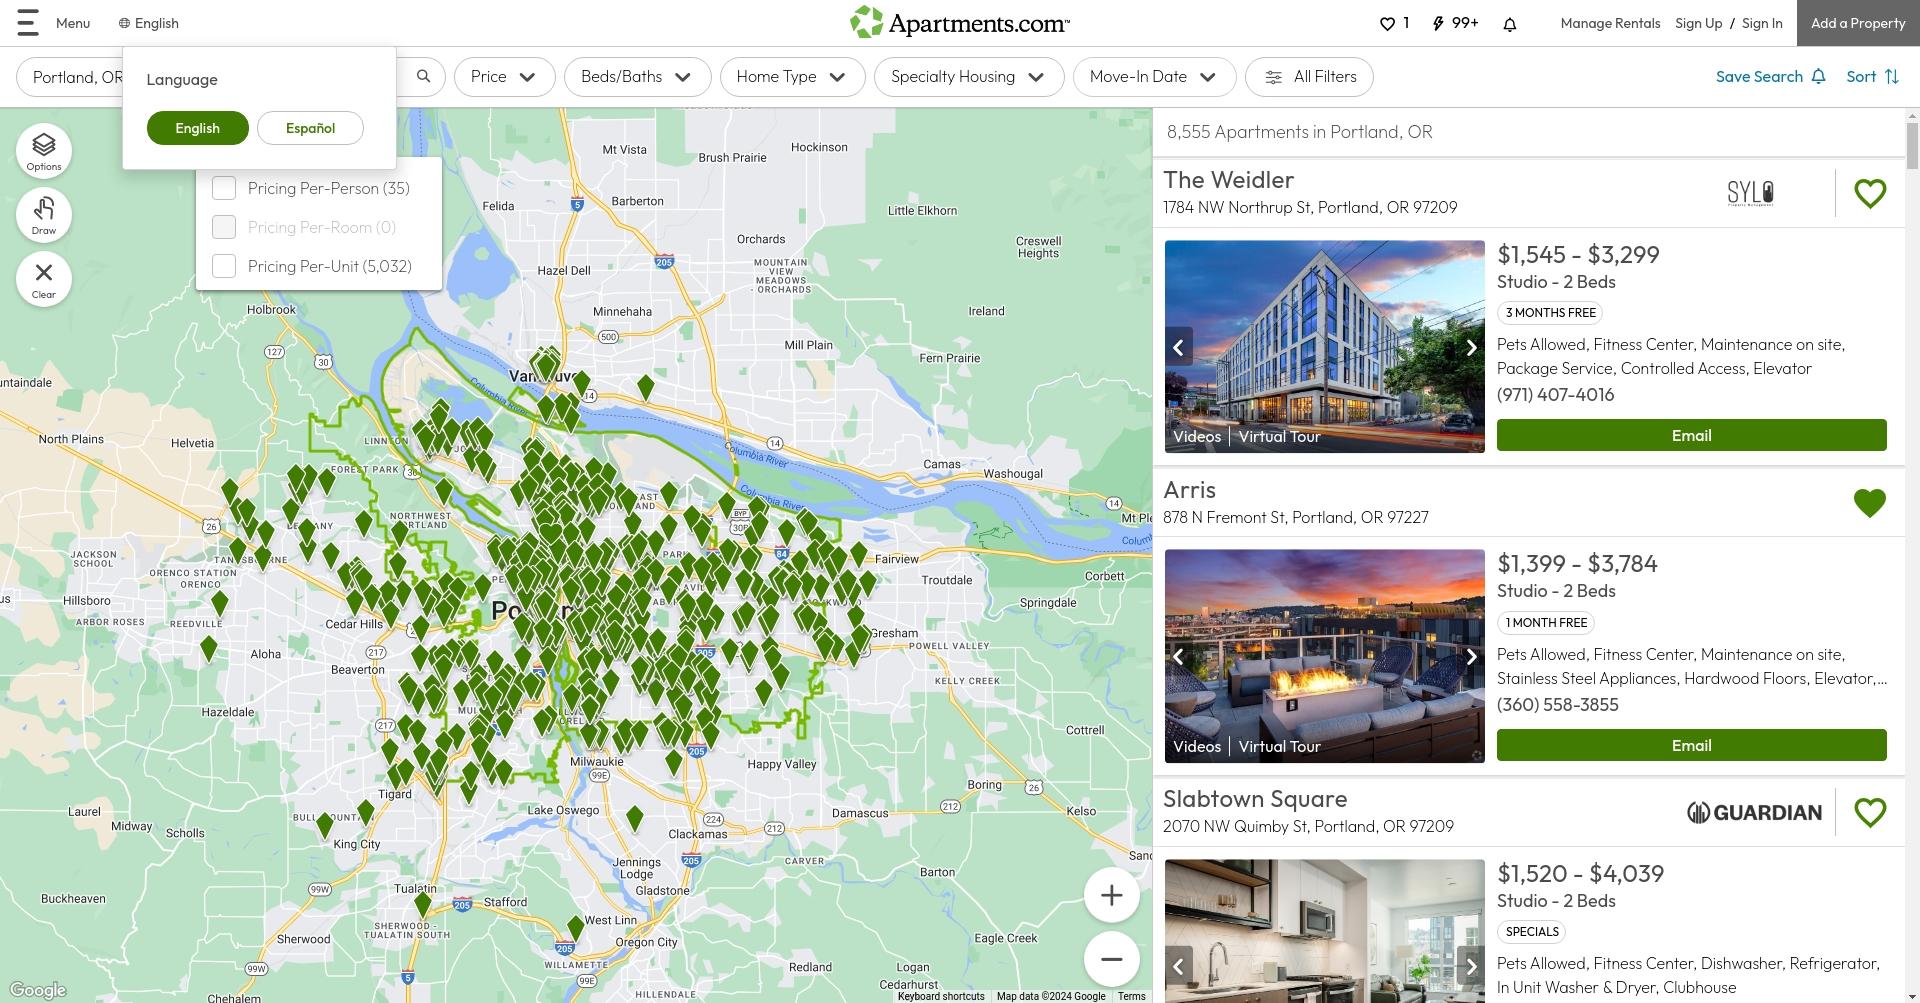This screenshot has height=1003, width=1920.
Task: Show previous photo for The Weidler
Action: 1179,347
